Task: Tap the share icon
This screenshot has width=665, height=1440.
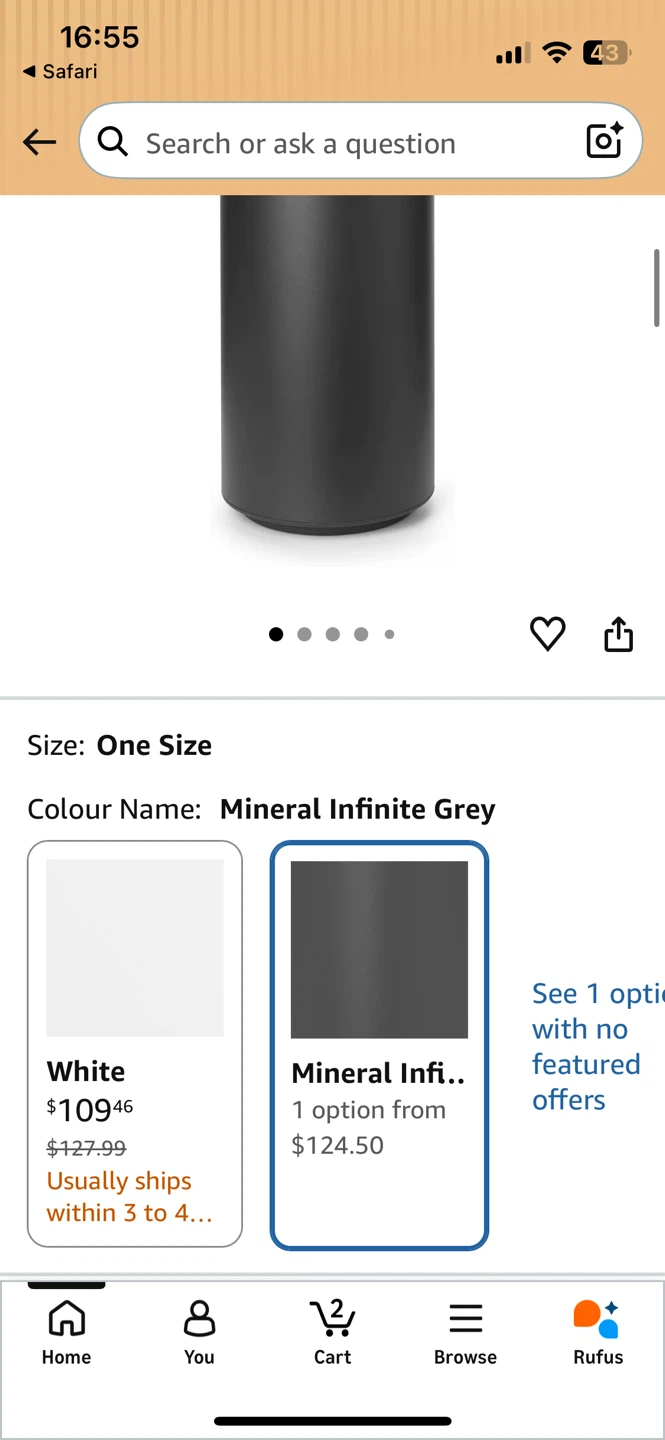Action: tap(619, 634)
